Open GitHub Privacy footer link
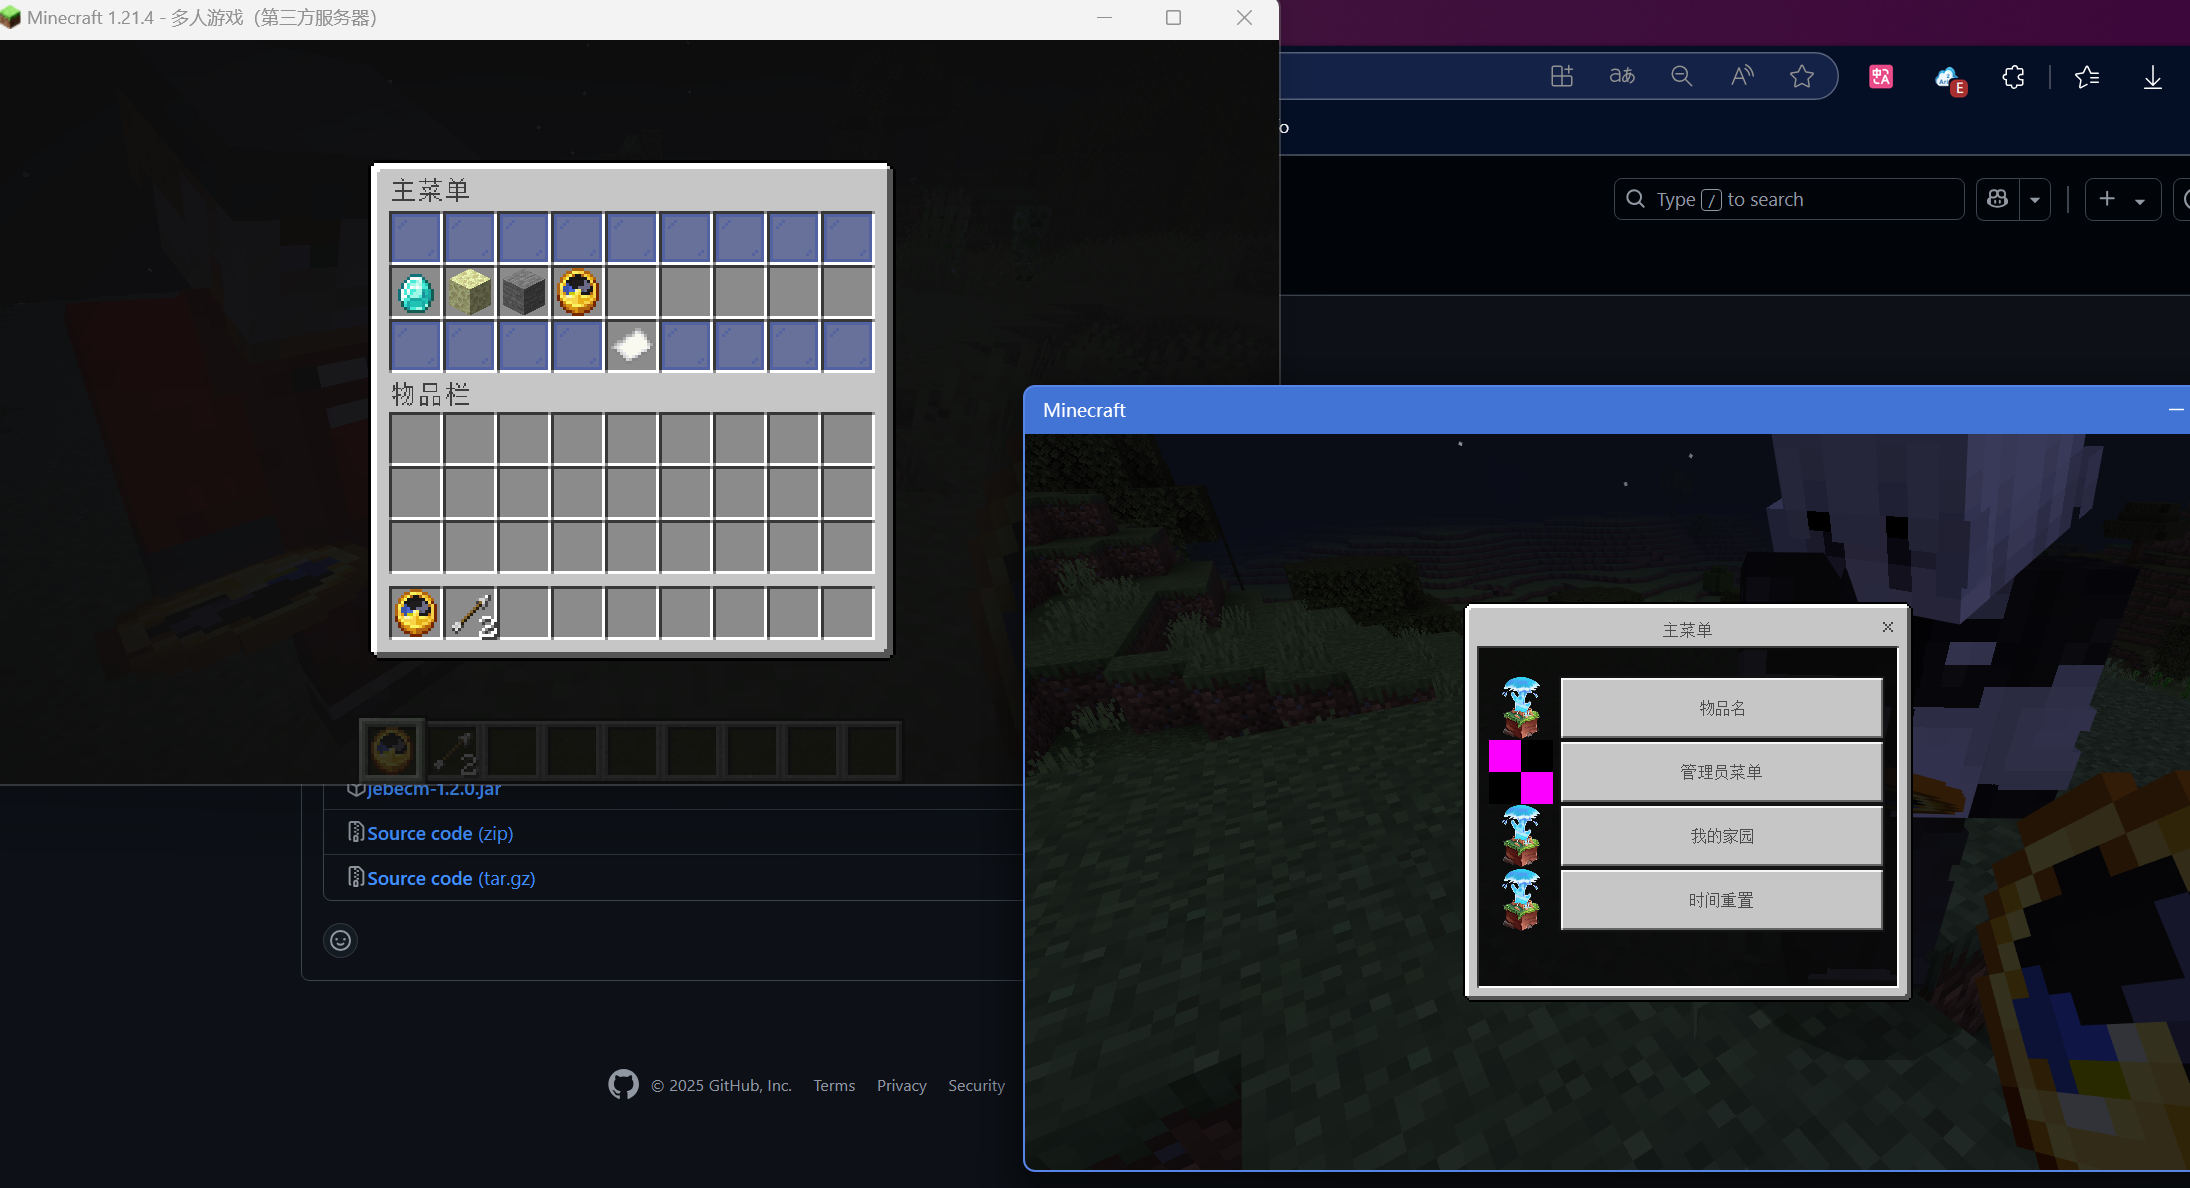Screen dimensions: 2190x1188 [x=902, y=1085]
